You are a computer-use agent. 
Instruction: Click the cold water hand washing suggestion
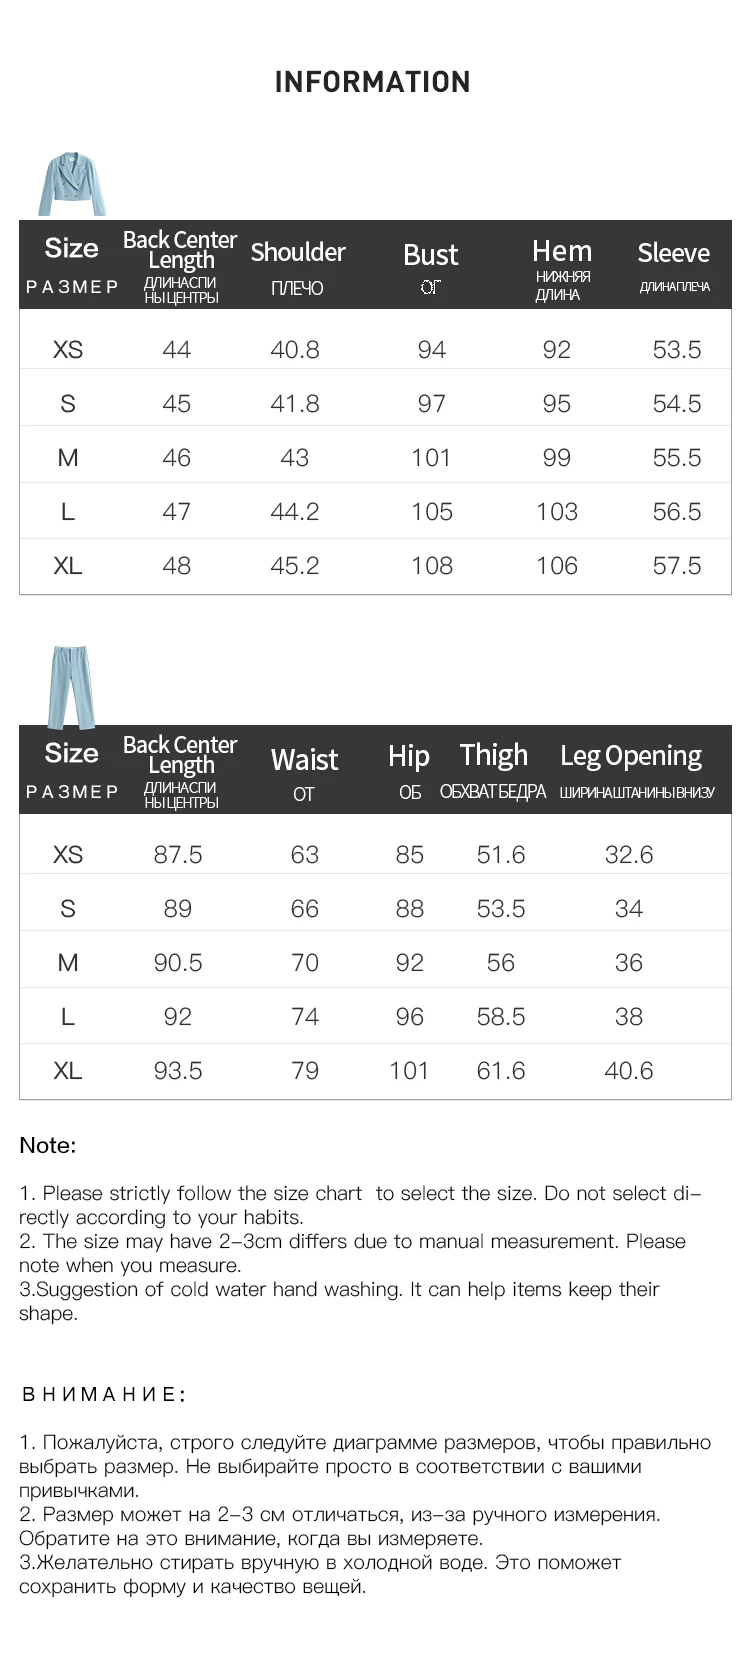click(x=339, y=1301)
